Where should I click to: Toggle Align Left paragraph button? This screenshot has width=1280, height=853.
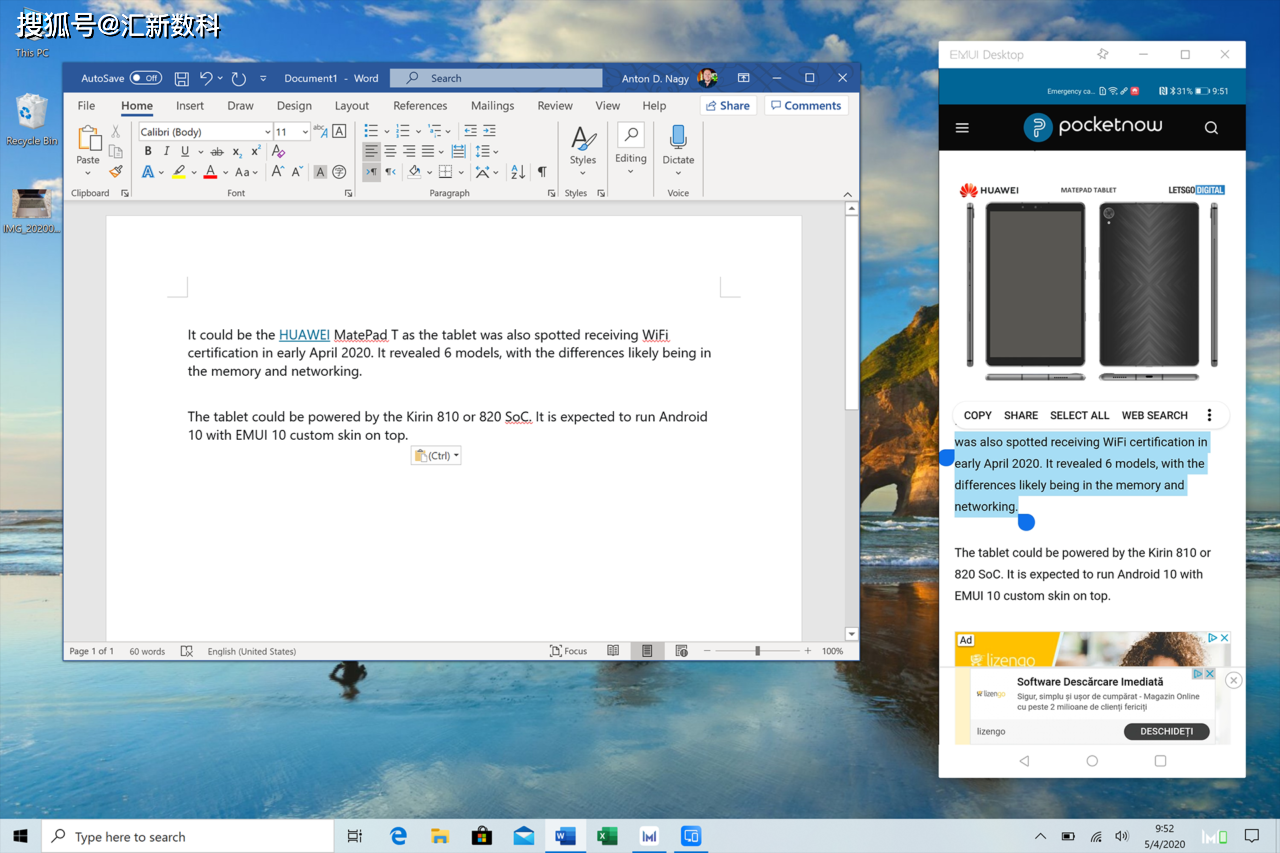[x=371, y=151]
